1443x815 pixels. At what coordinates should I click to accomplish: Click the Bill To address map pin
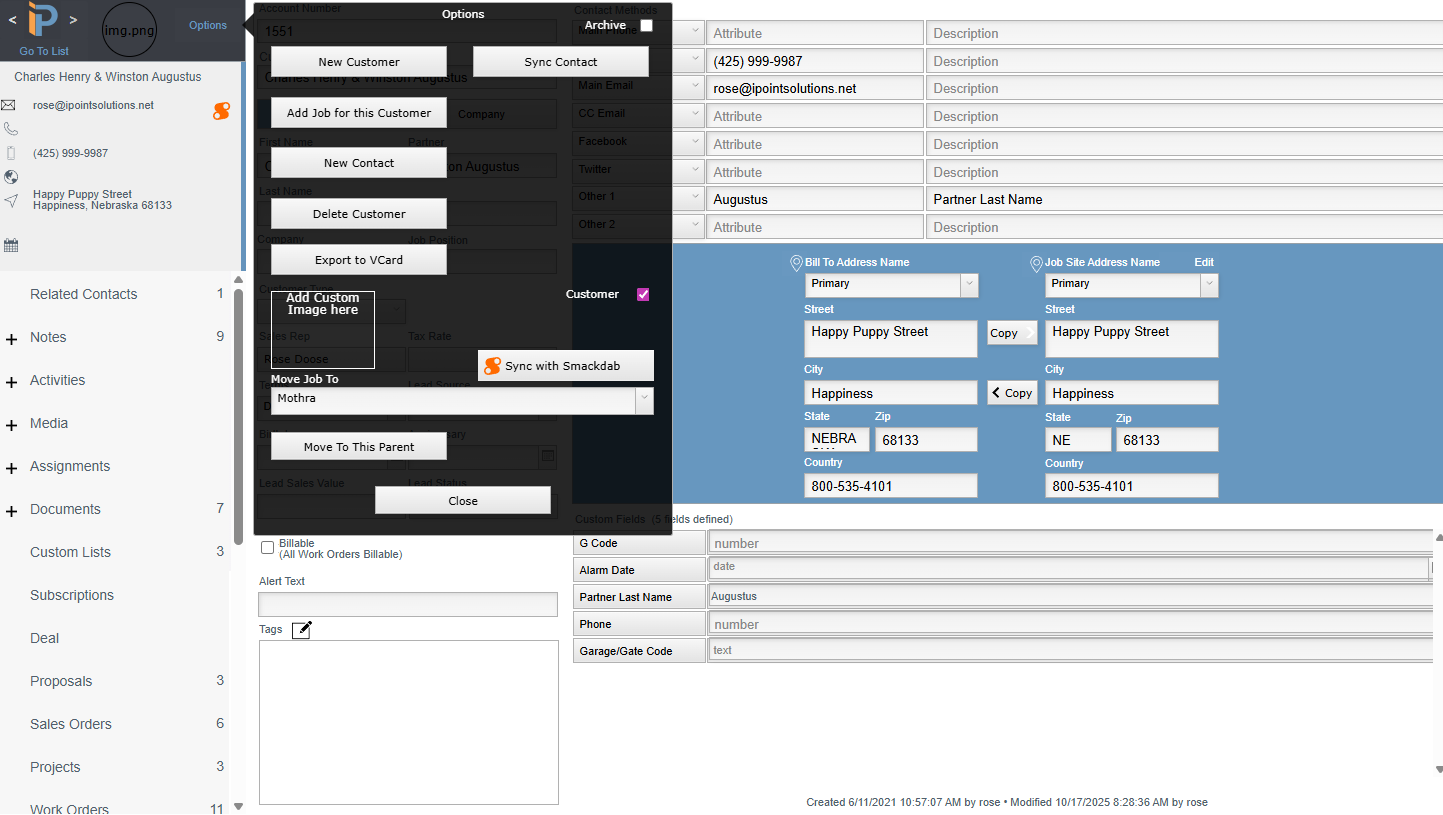pos(796,263)
